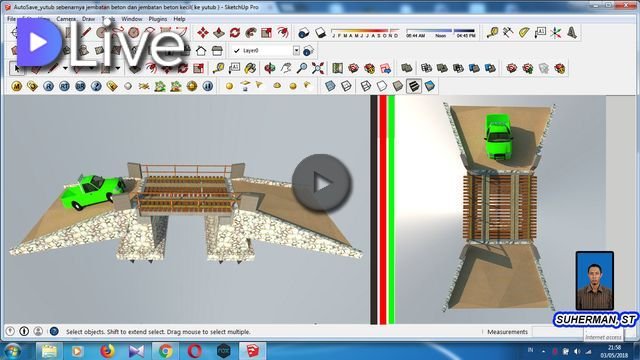Image resolution: width=640 pixels, height=360 pixels.
Task: Activate the Pan hand tool
Action: click(286, 68)
